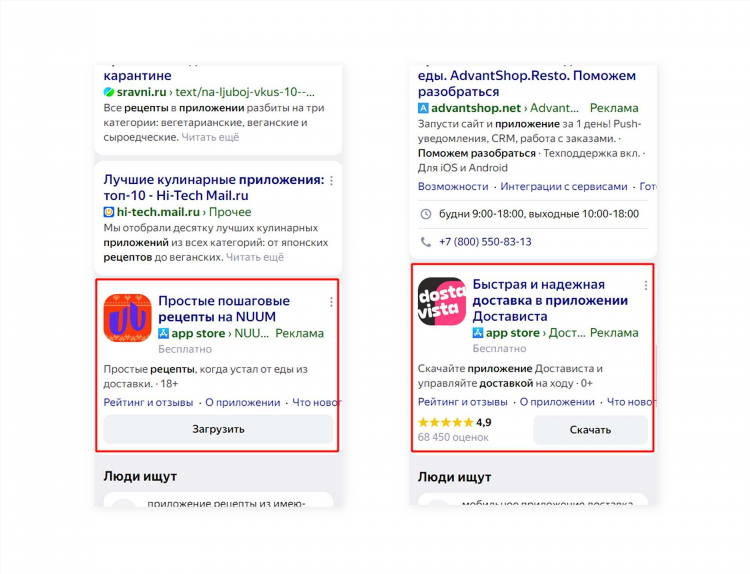Open the NUUM app icon

click(127, 318)
